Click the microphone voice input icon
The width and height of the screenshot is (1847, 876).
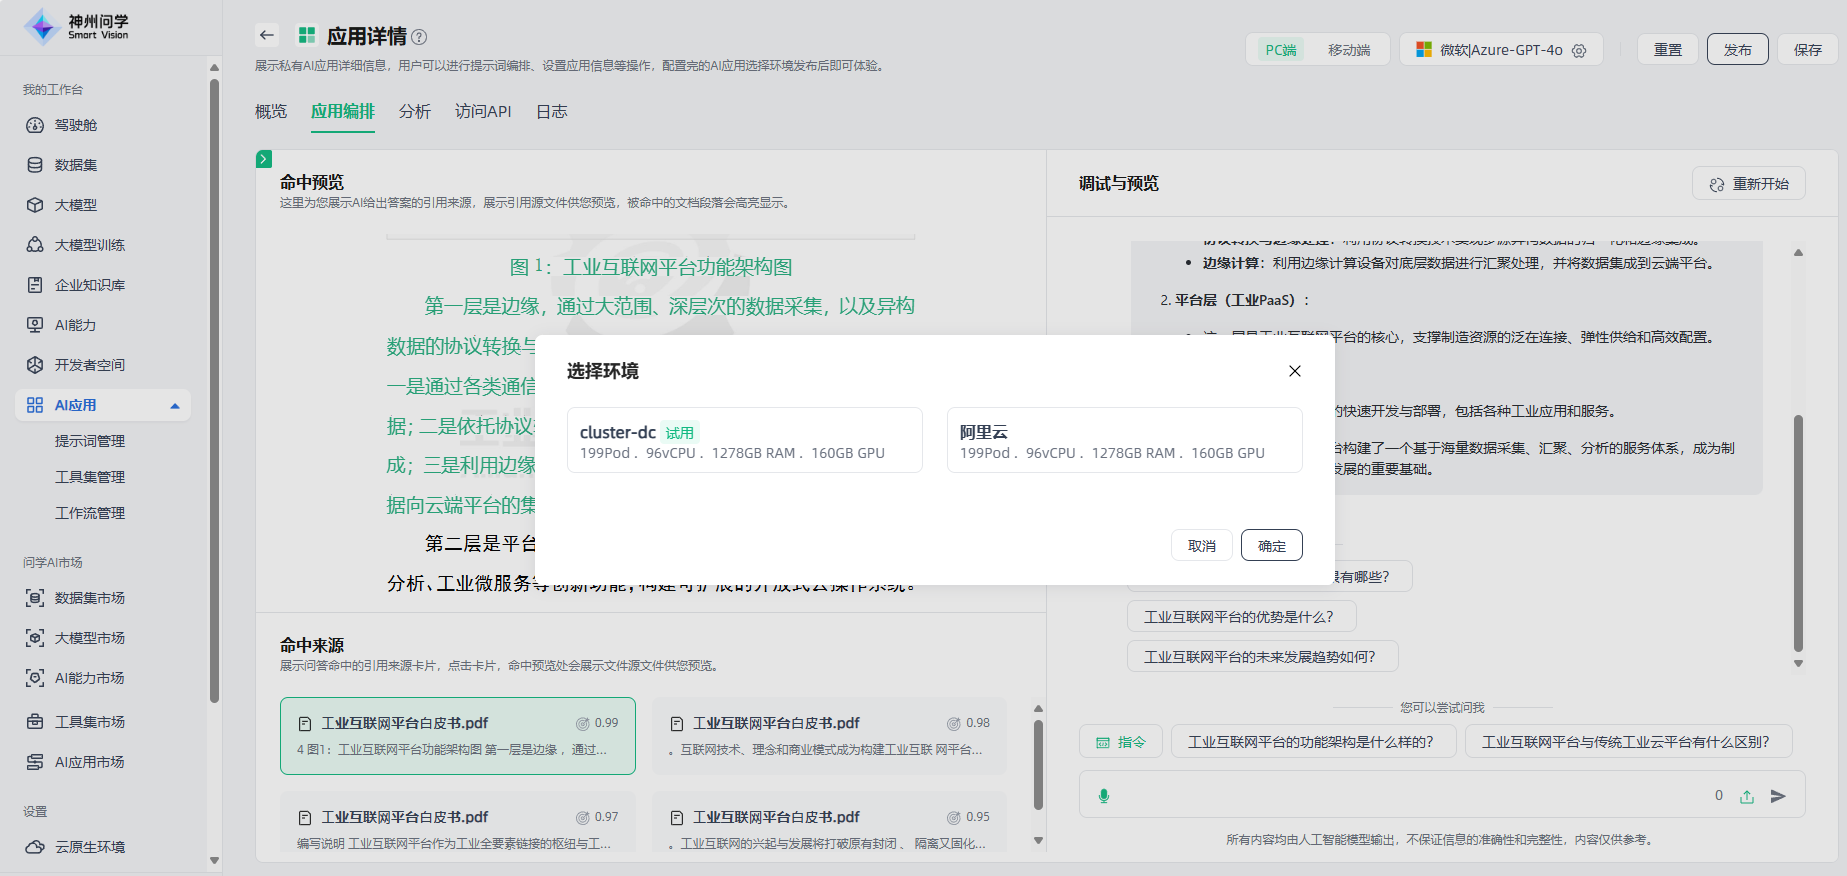[1104, 796]
